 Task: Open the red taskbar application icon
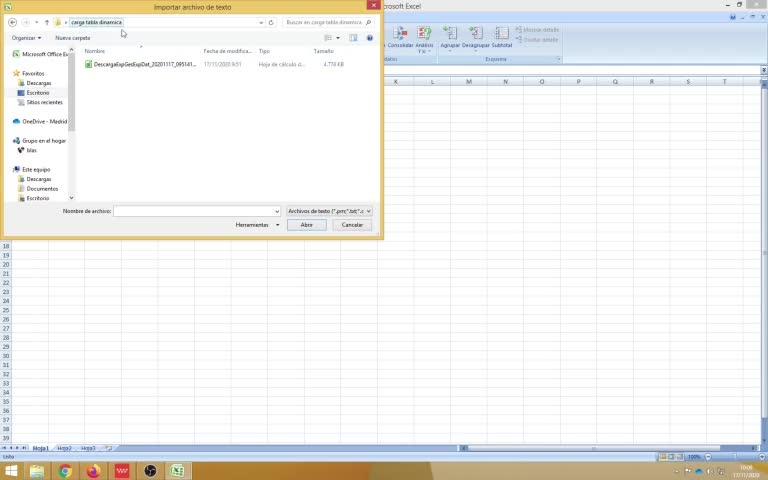click(x=122, y=471)
